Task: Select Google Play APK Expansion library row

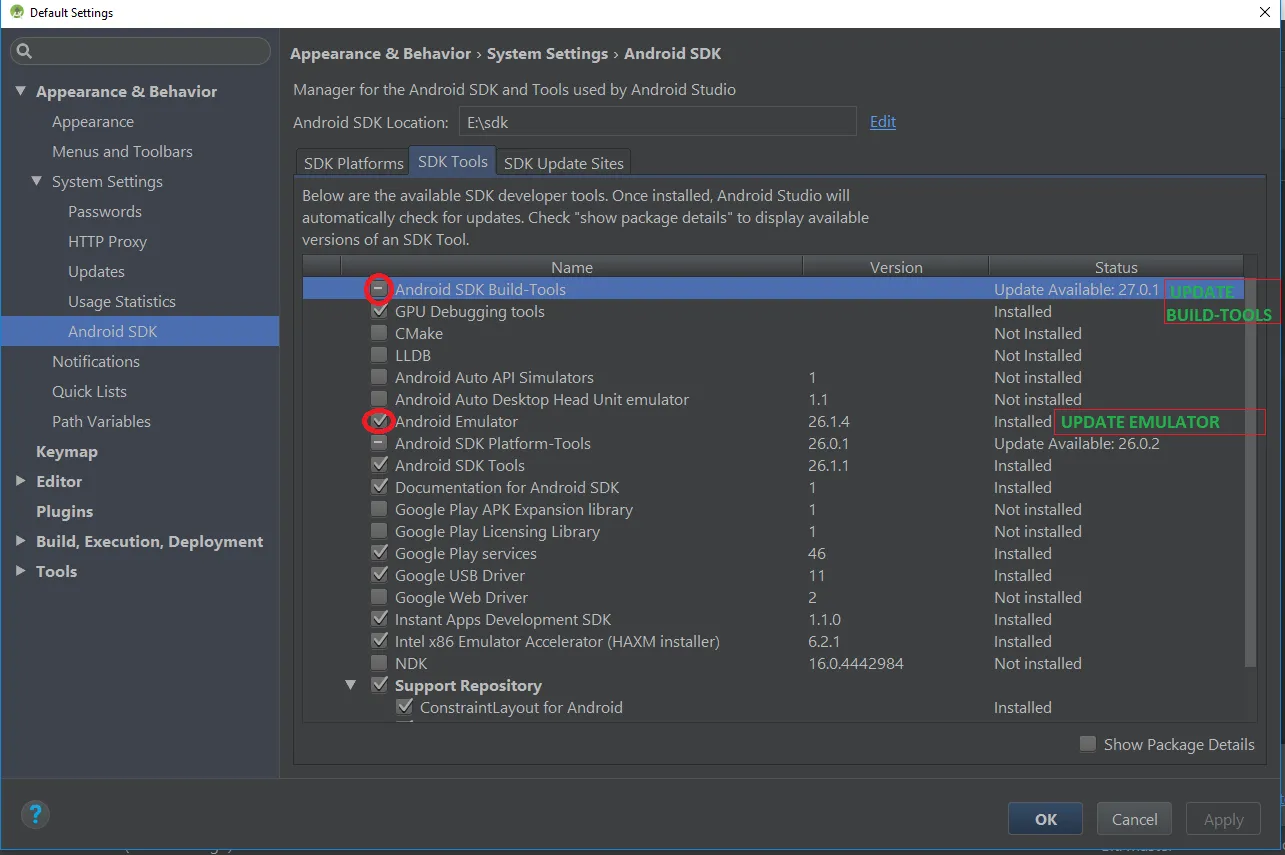Action: (x=514, y=510)
